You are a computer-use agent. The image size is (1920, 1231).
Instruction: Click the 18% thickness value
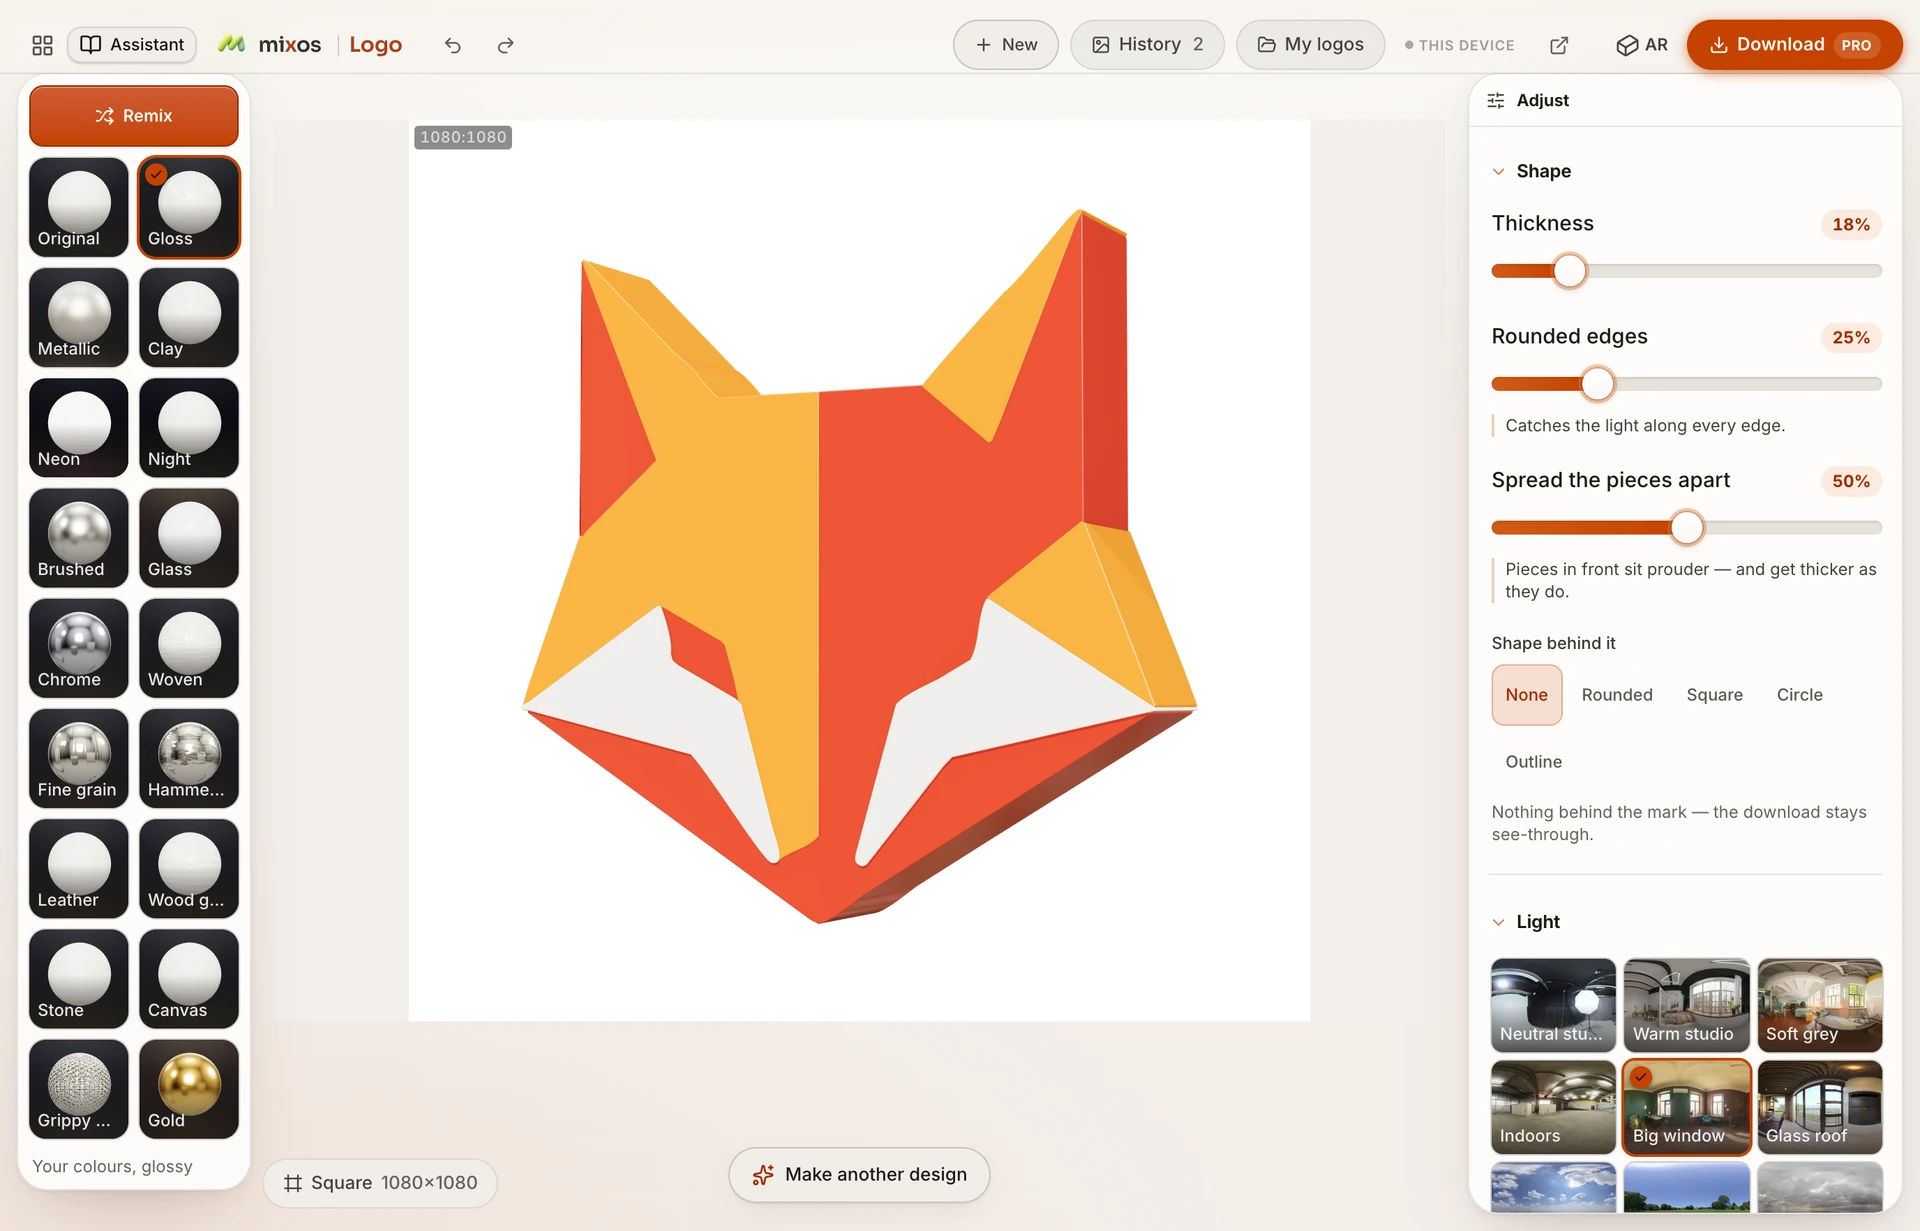[x=1851, y=225]
